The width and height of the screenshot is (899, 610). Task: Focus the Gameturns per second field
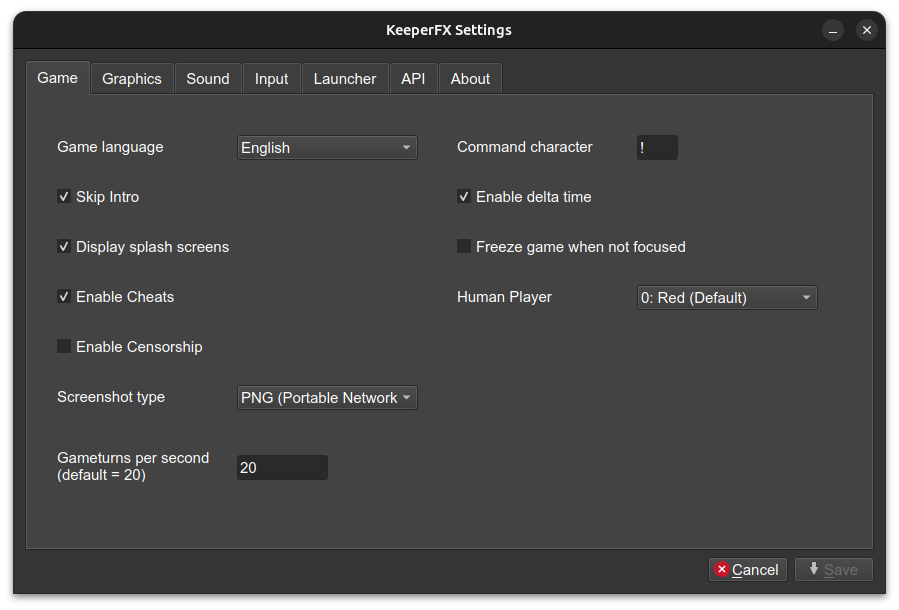[282, 468]
